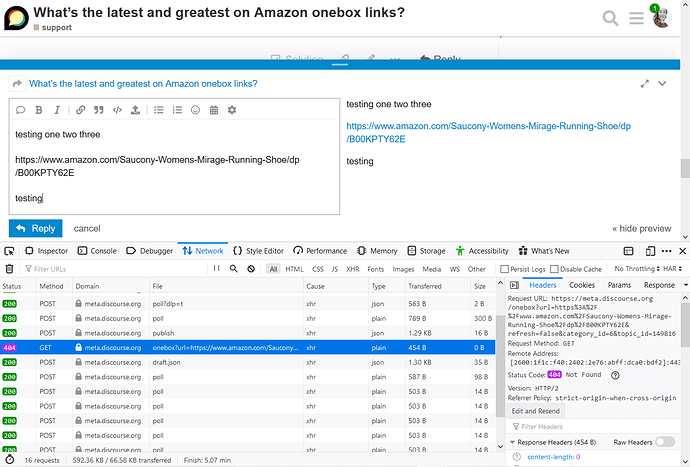Insert bulleted list in composer
Viewport: 690px width, 467px height.
point(159,110)
